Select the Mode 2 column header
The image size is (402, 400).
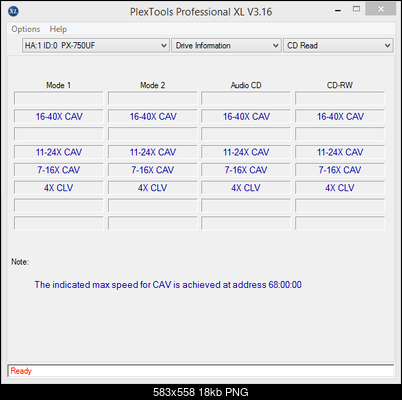pos(153,85)
